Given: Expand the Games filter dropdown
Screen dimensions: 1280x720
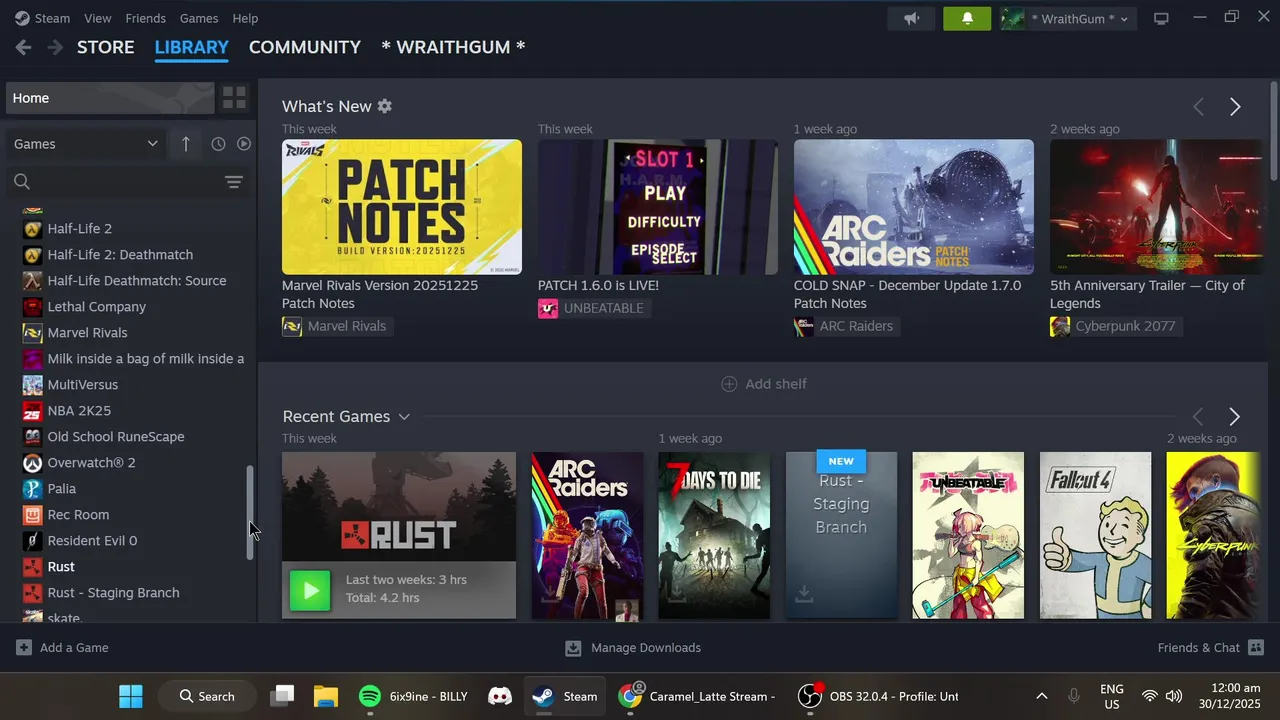Looking at the screenshot, I should point(86,144).
